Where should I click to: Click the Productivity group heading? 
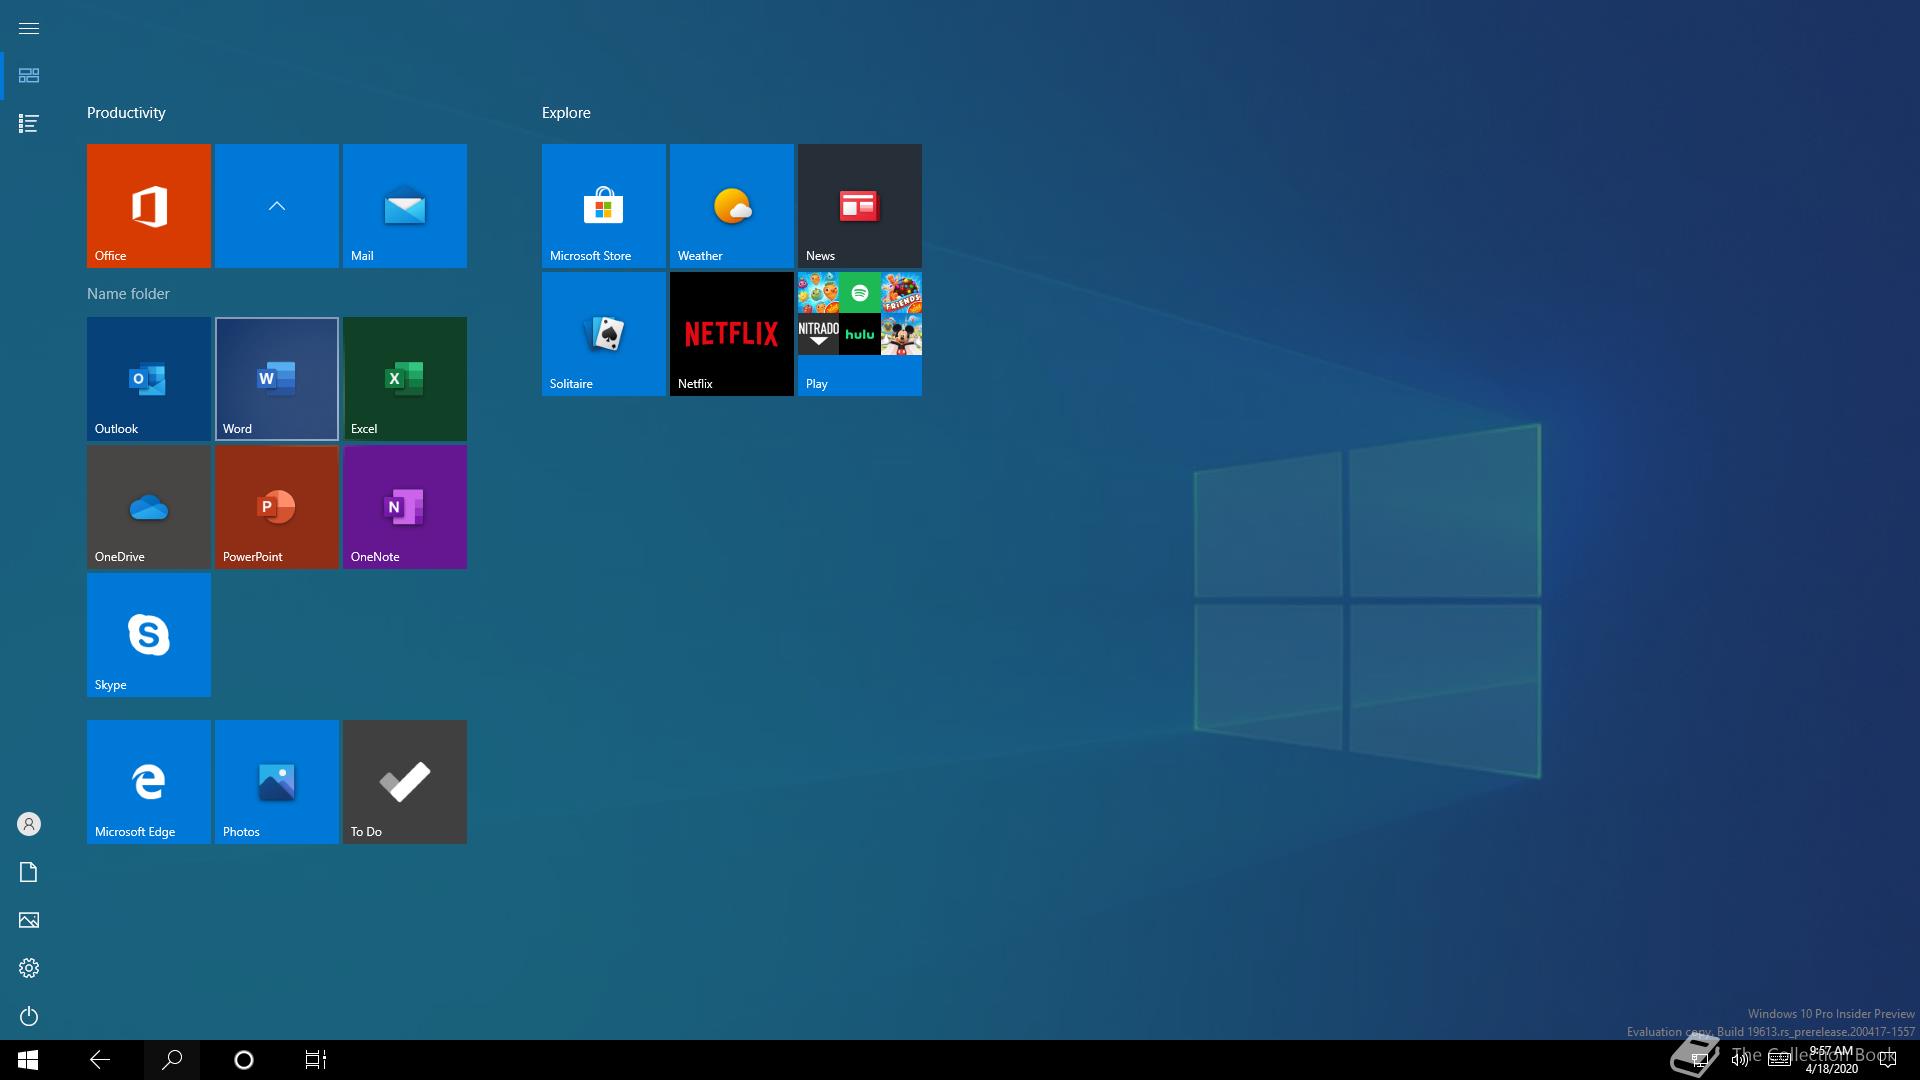pyautogui.click(x=126, y=113)
